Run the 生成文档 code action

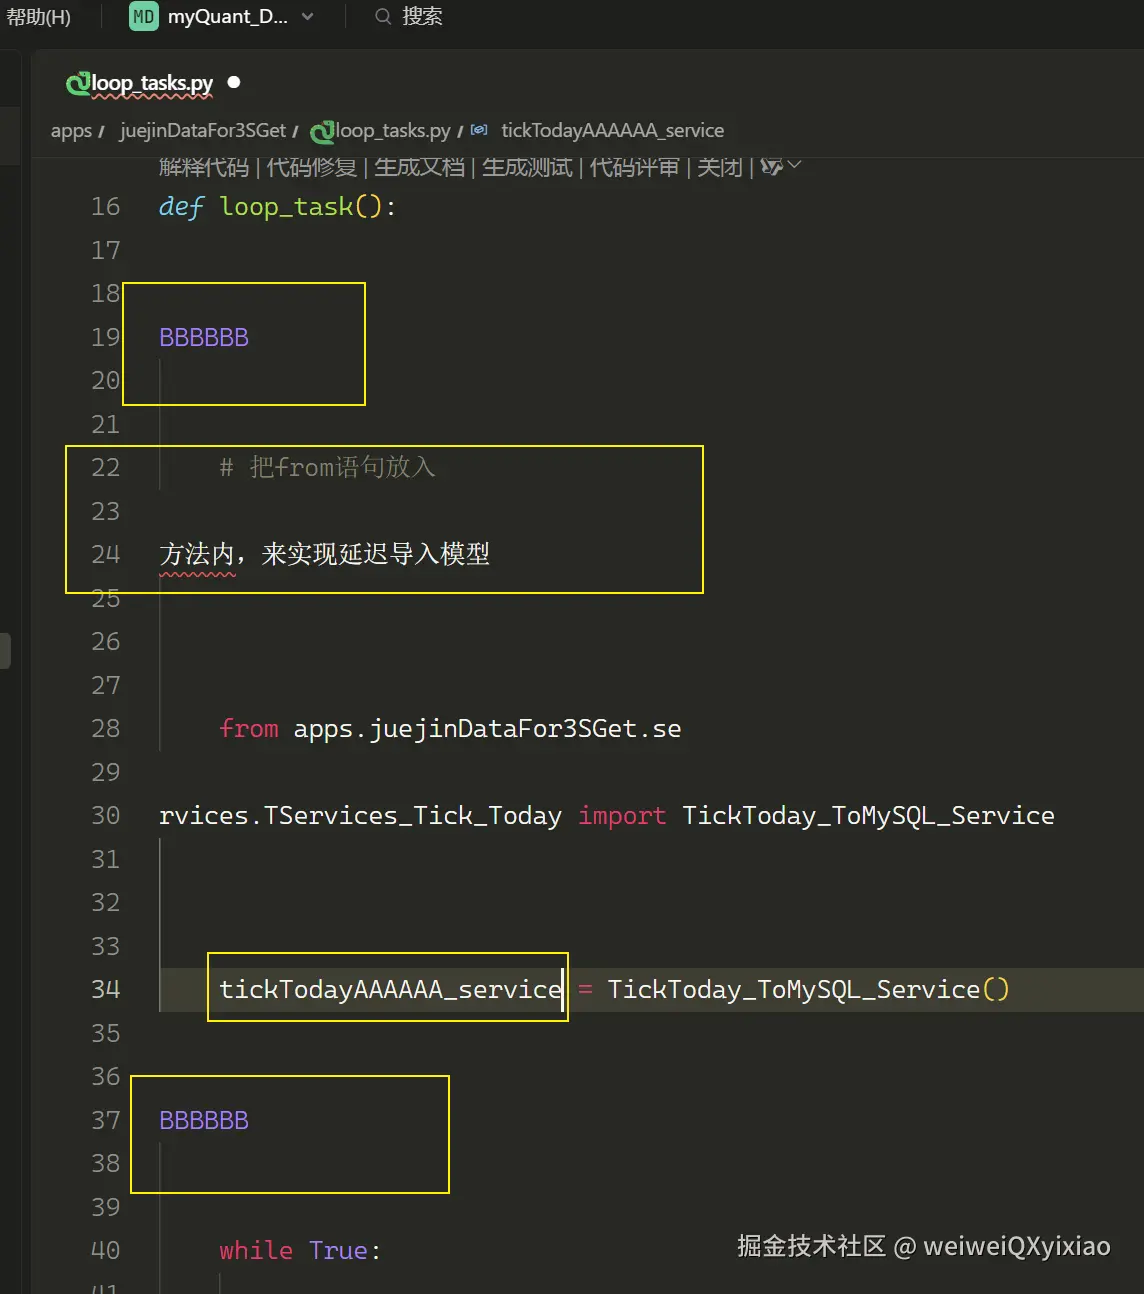click(423, 167)
